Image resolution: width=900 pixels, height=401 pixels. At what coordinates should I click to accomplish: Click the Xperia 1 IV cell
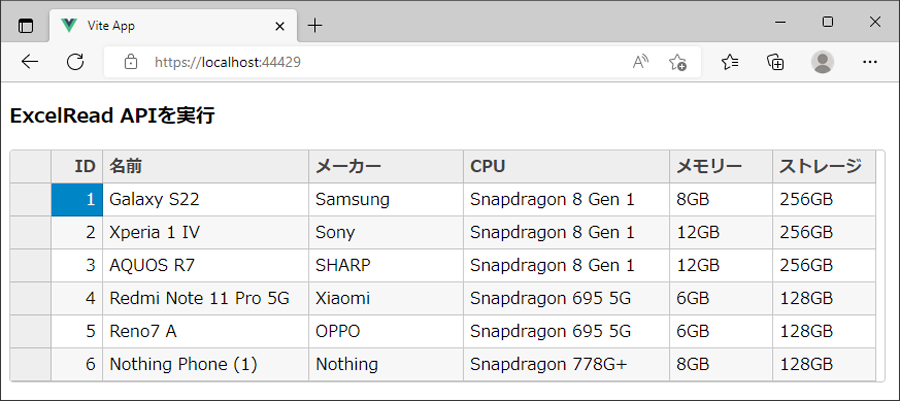coord(205,232)
